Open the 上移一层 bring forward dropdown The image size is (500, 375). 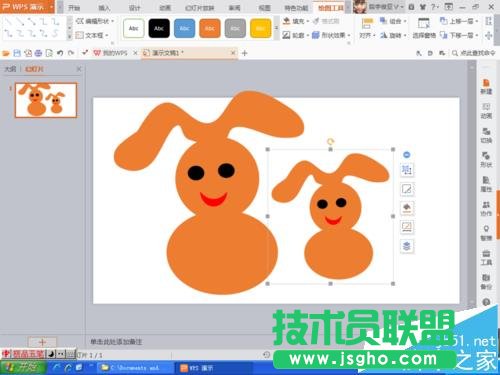[459, 21]
